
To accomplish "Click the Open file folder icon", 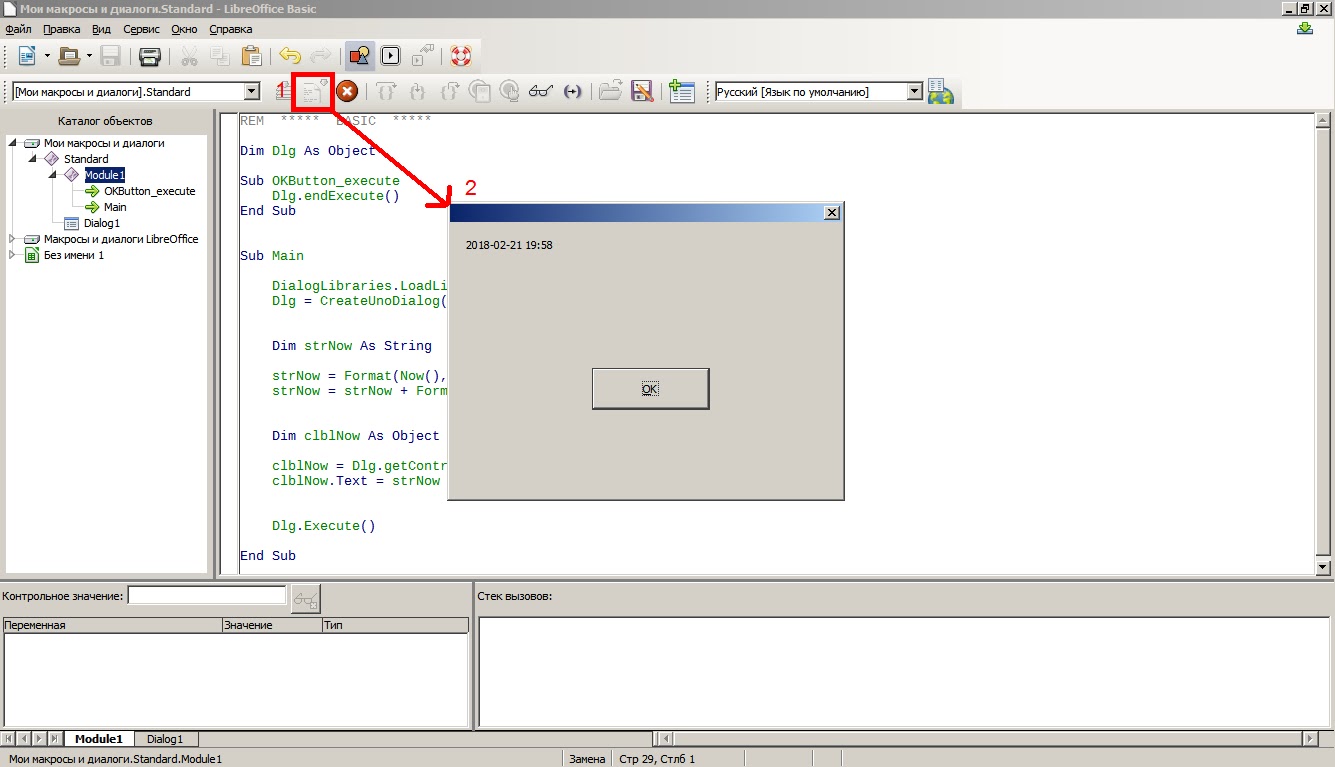I will 69,56.
